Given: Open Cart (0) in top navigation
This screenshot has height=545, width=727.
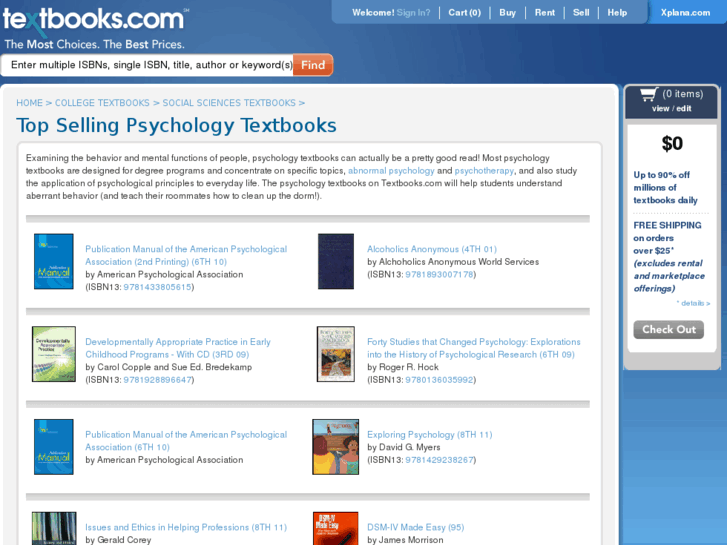Looking at the screenshot, I should tap(464, 13).
